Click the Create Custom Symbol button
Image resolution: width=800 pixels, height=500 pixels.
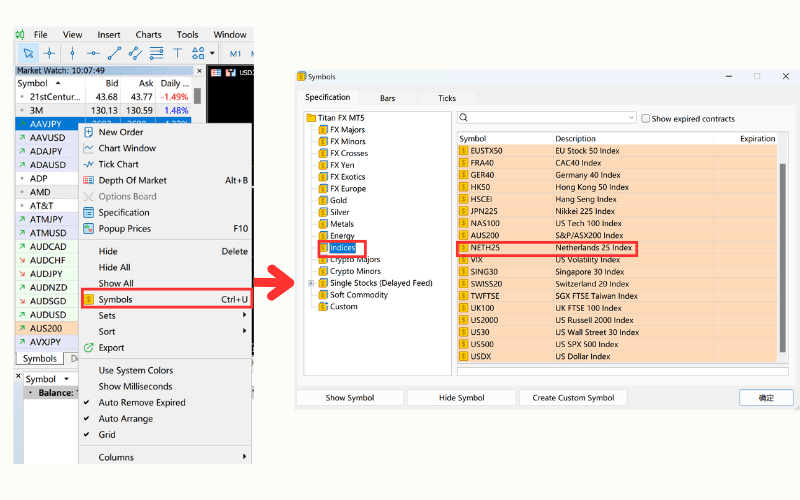(x=573, y=398)
